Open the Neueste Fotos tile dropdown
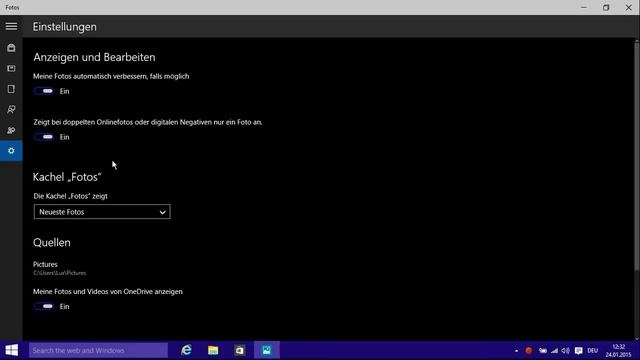 coord(102,212)
